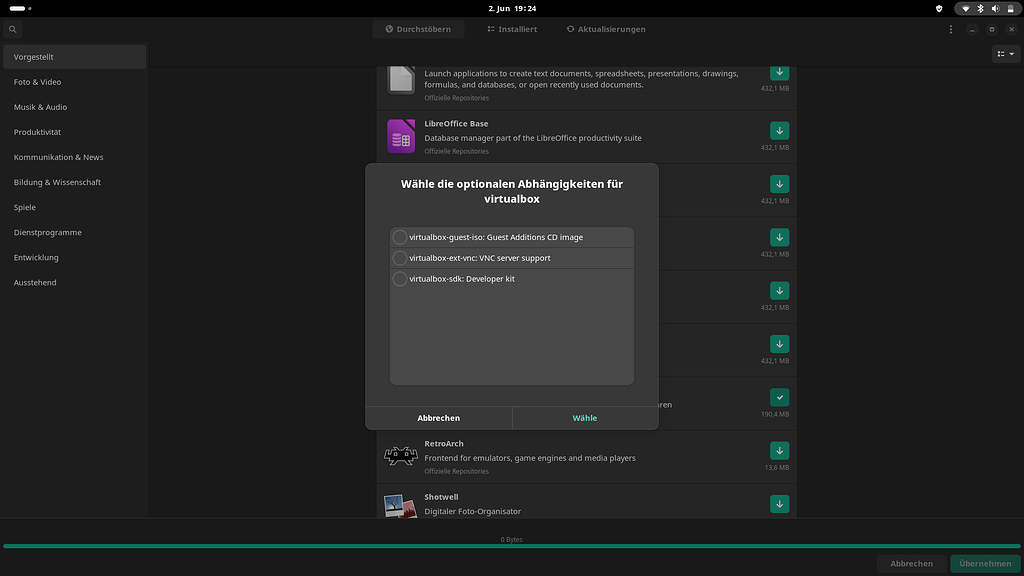Open the view layout dropdown
Image resolution: width=1024 pixels, height=576 pixels.
(x=1004, y=53)
